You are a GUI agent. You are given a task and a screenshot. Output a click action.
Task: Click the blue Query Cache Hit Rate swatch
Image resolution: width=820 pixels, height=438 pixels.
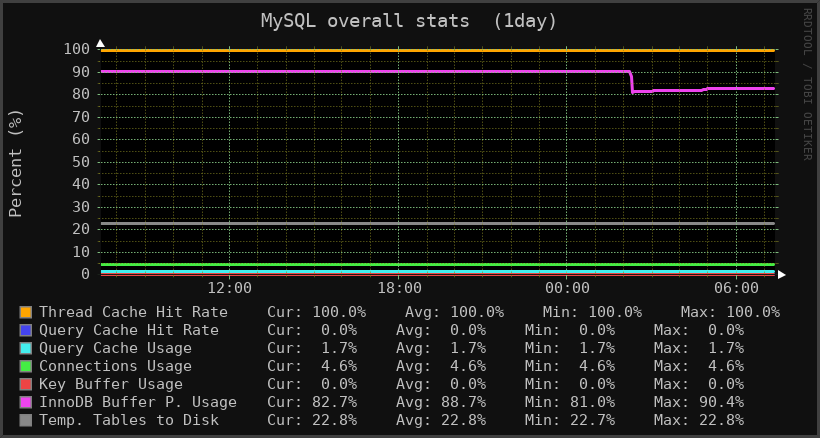[26, 330]
